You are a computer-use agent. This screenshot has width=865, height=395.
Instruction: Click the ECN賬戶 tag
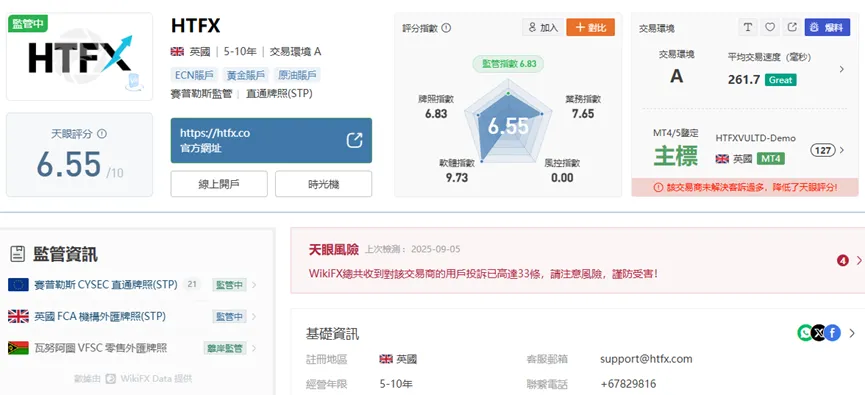pos(194,75)
